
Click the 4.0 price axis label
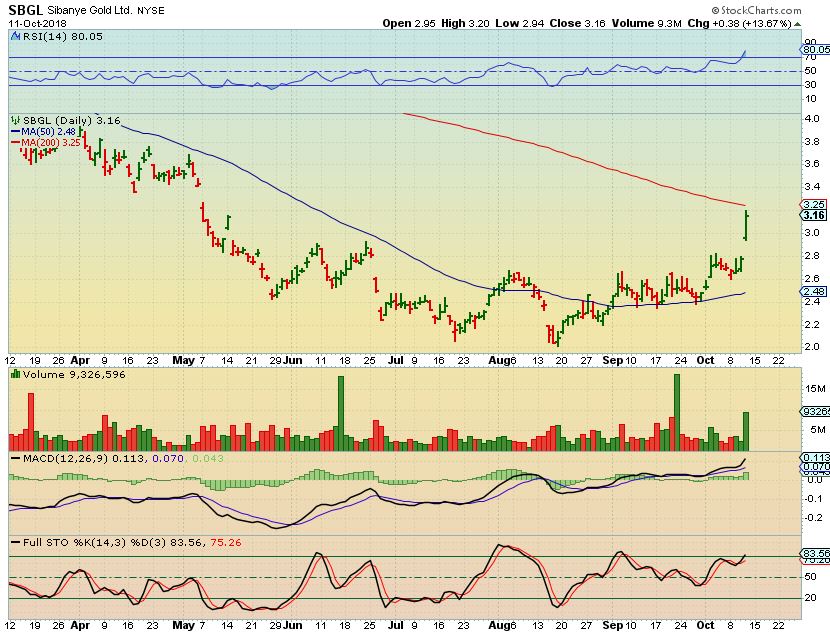pos(812,119)
